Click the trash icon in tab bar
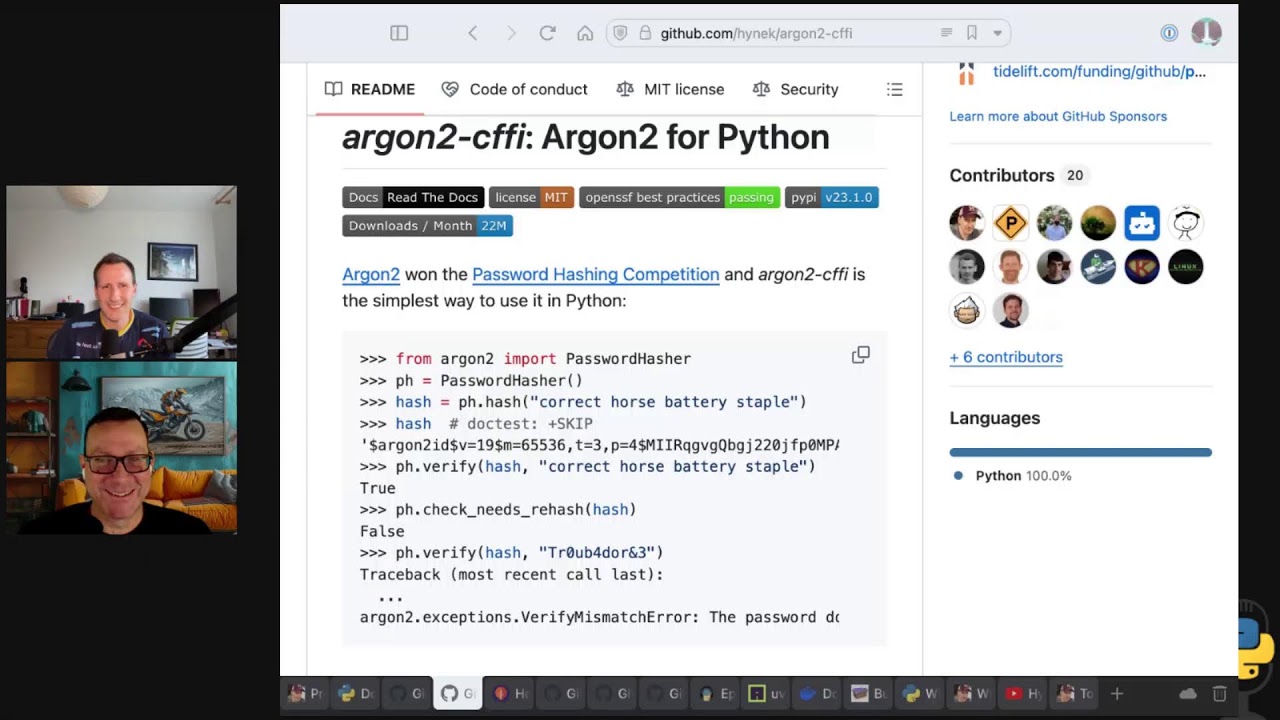Image resolution: width=1280 pixels, height=720 pixels. tap(1220, 693)
